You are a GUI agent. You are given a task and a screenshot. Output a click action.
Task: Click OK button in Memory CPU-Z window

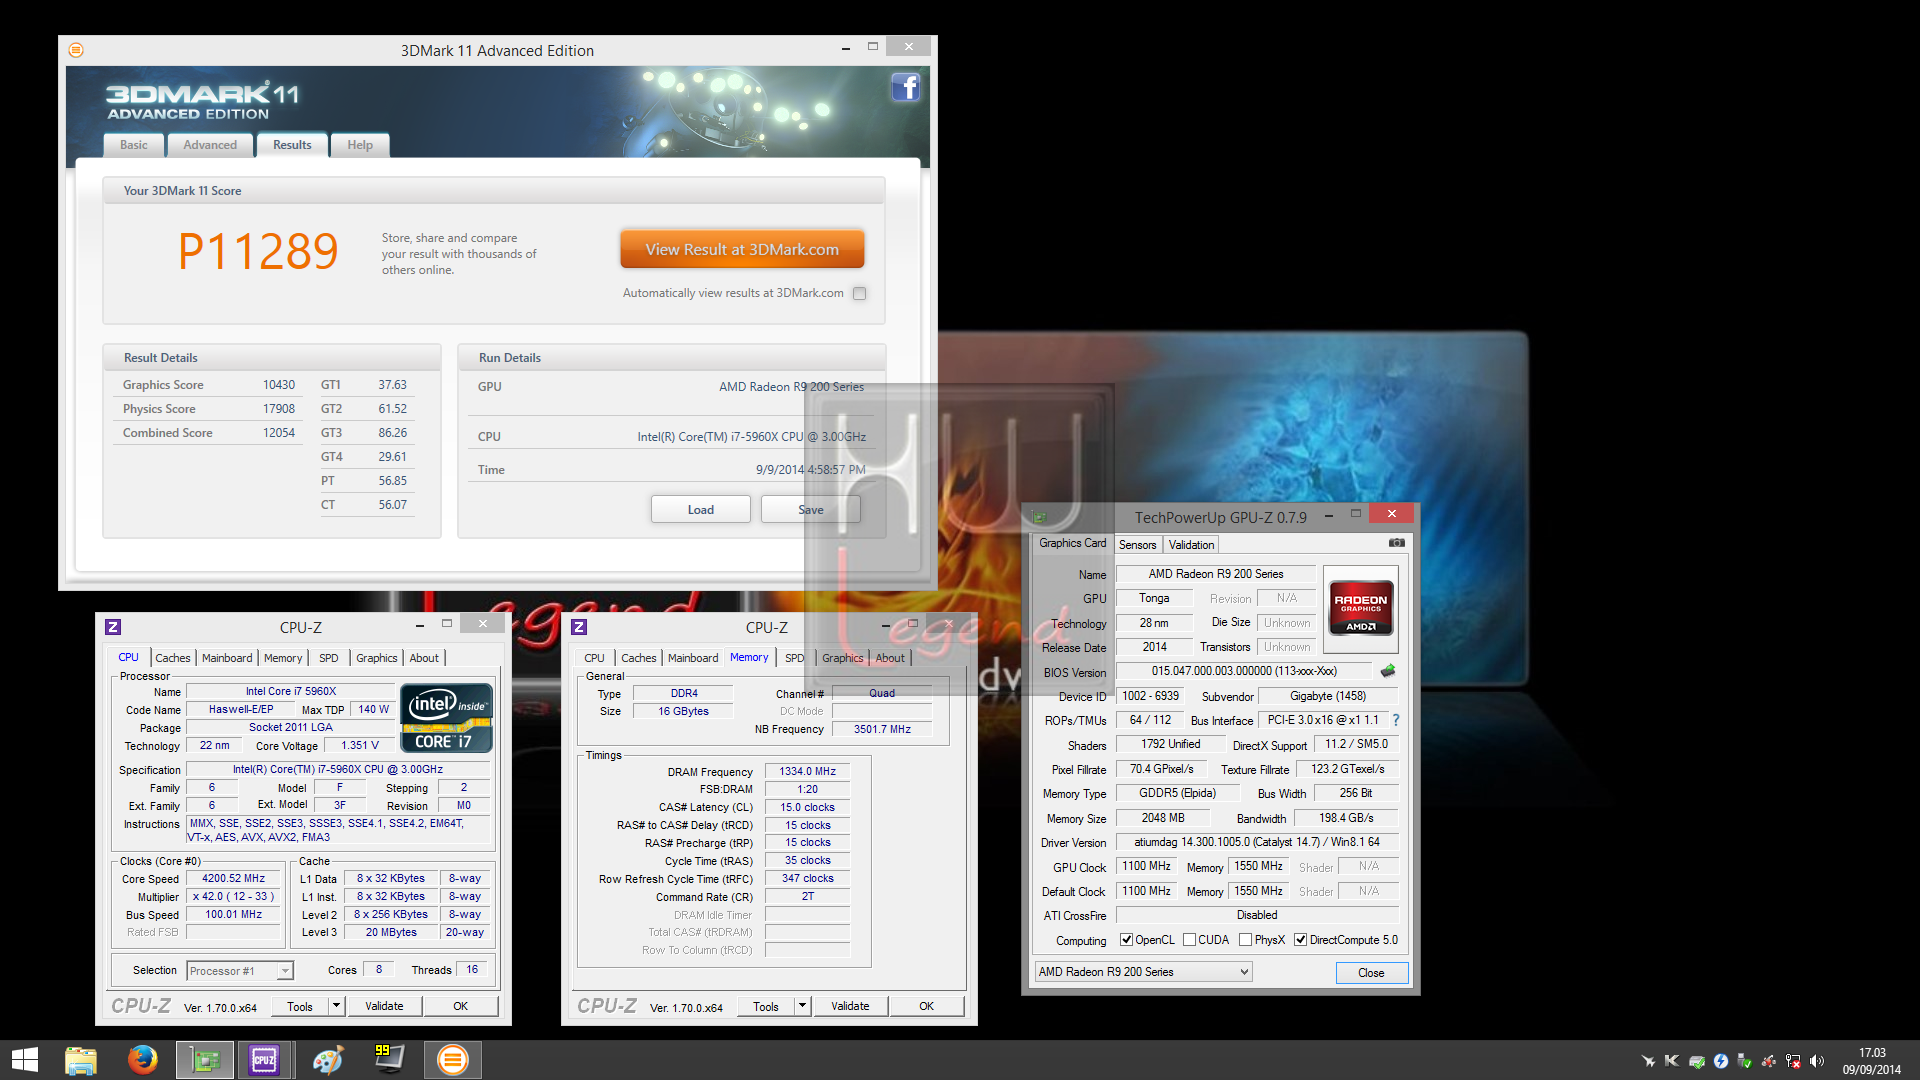926,1006
